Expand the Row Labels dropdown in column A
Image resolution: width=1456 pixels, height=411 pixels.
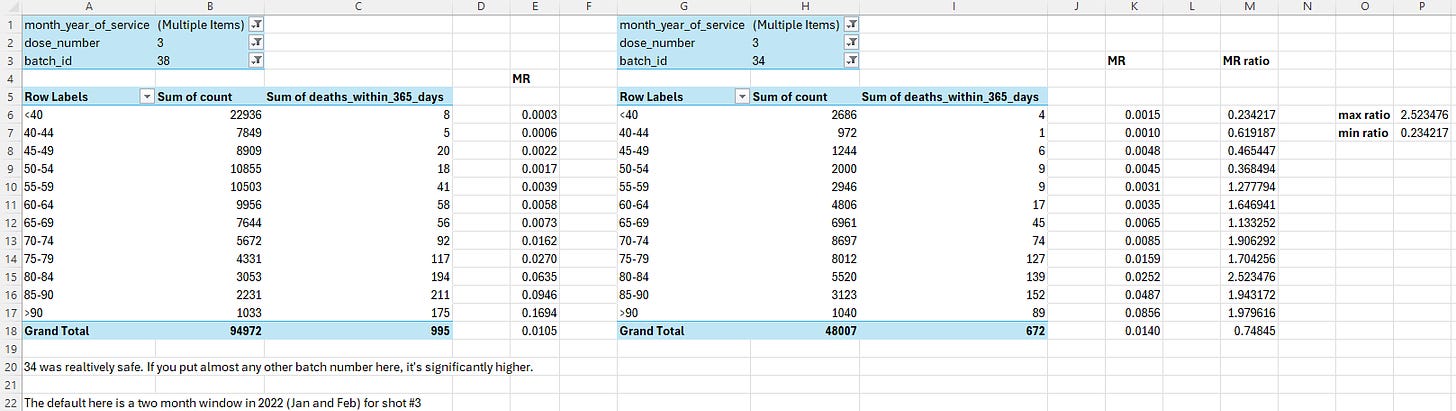point(148,97)
